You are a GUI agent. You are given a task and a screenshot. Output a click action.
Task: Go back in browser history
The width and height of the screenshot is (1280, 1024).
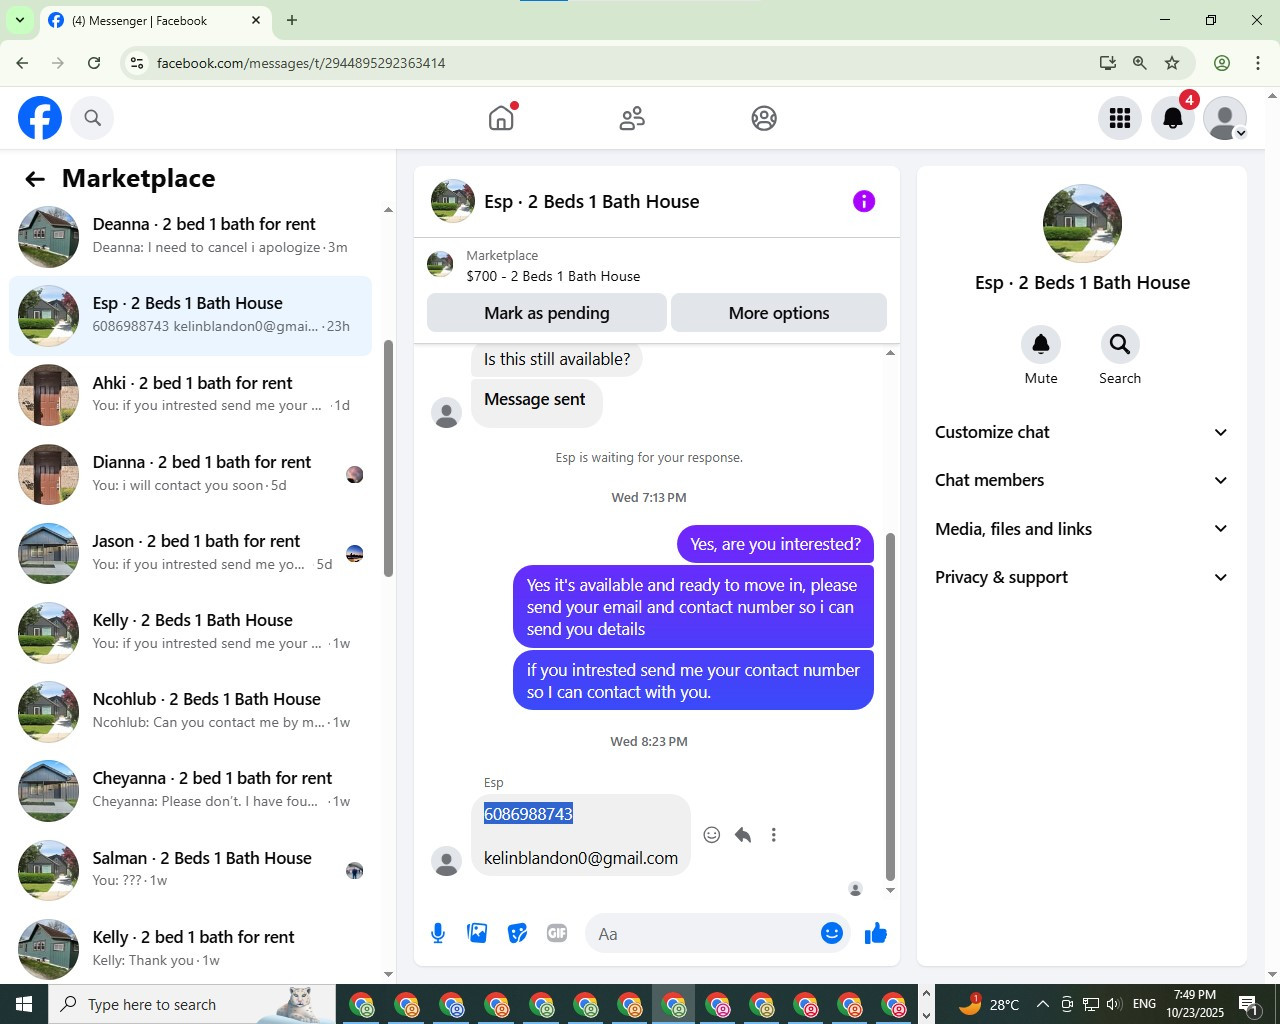click(22, 63)
